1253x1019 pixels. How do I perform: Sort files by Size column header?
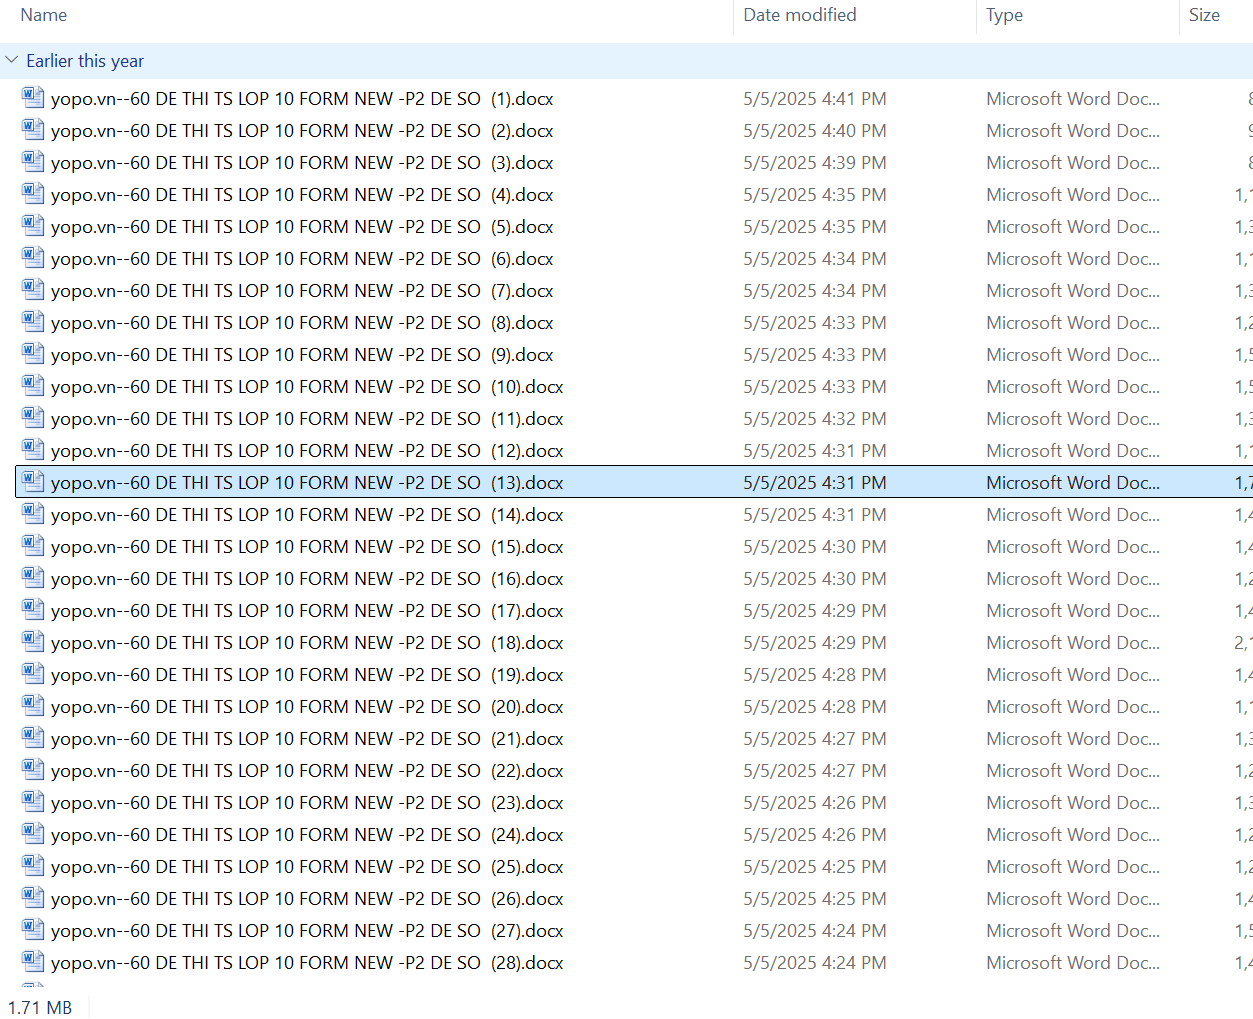click(x=1204, y=15)
